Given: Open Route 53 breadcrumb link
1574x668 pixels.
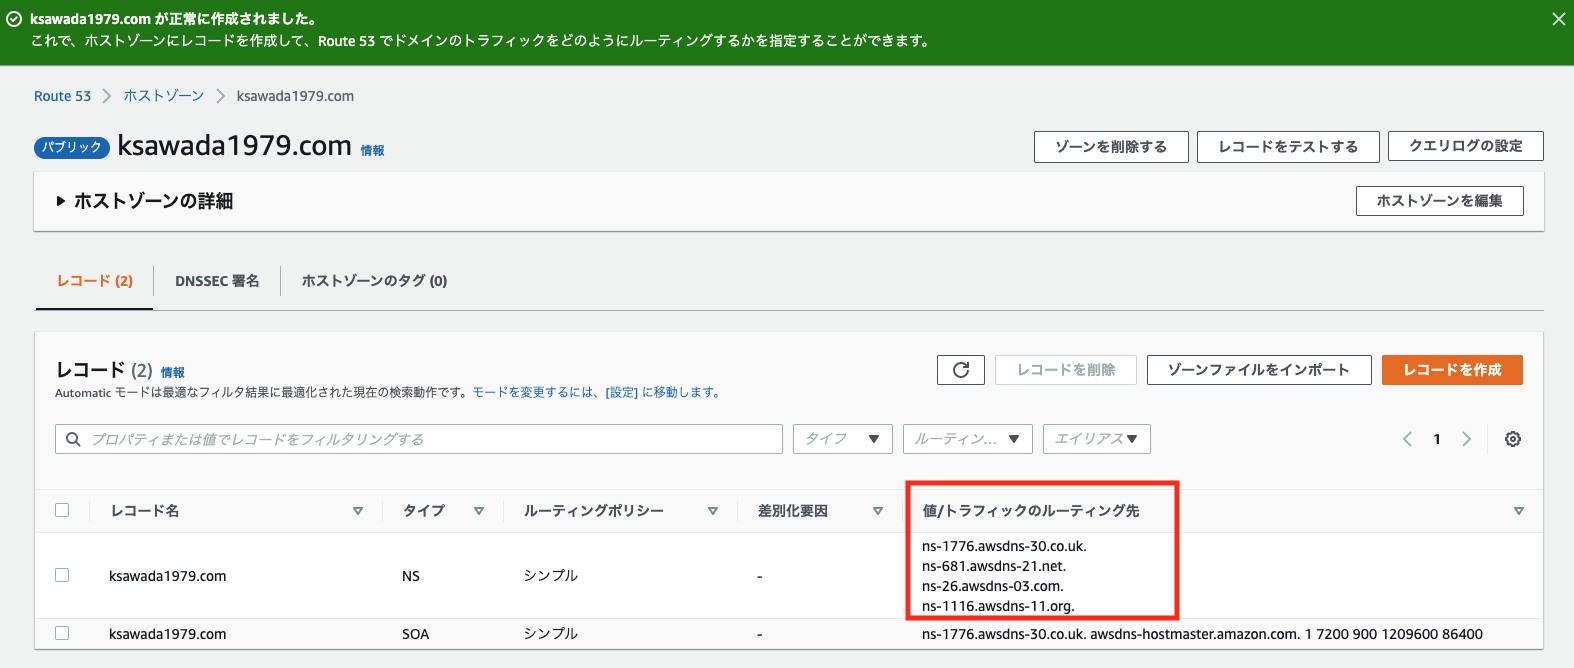Looking at the screenshot, I should pos(62,96).
